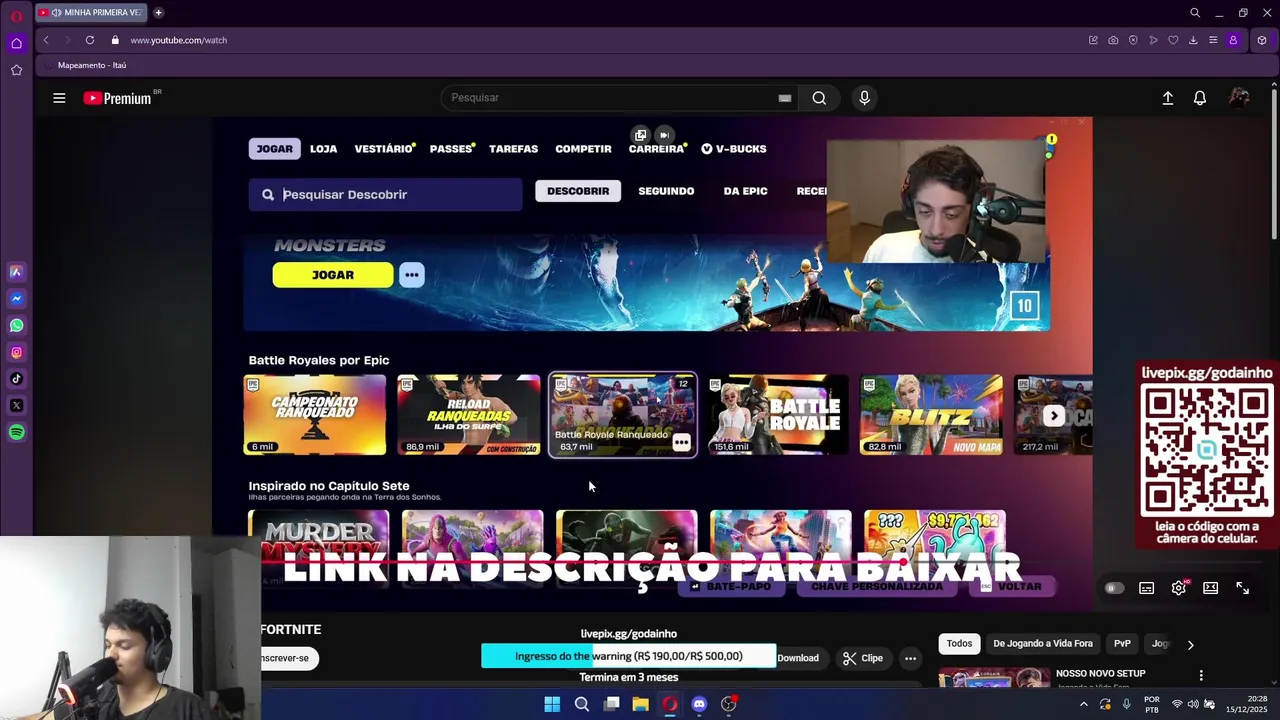Open YouTube create/upload arrow icon
The image size is (1280, 720).
pyautogui.click(x=1167, y=98)
